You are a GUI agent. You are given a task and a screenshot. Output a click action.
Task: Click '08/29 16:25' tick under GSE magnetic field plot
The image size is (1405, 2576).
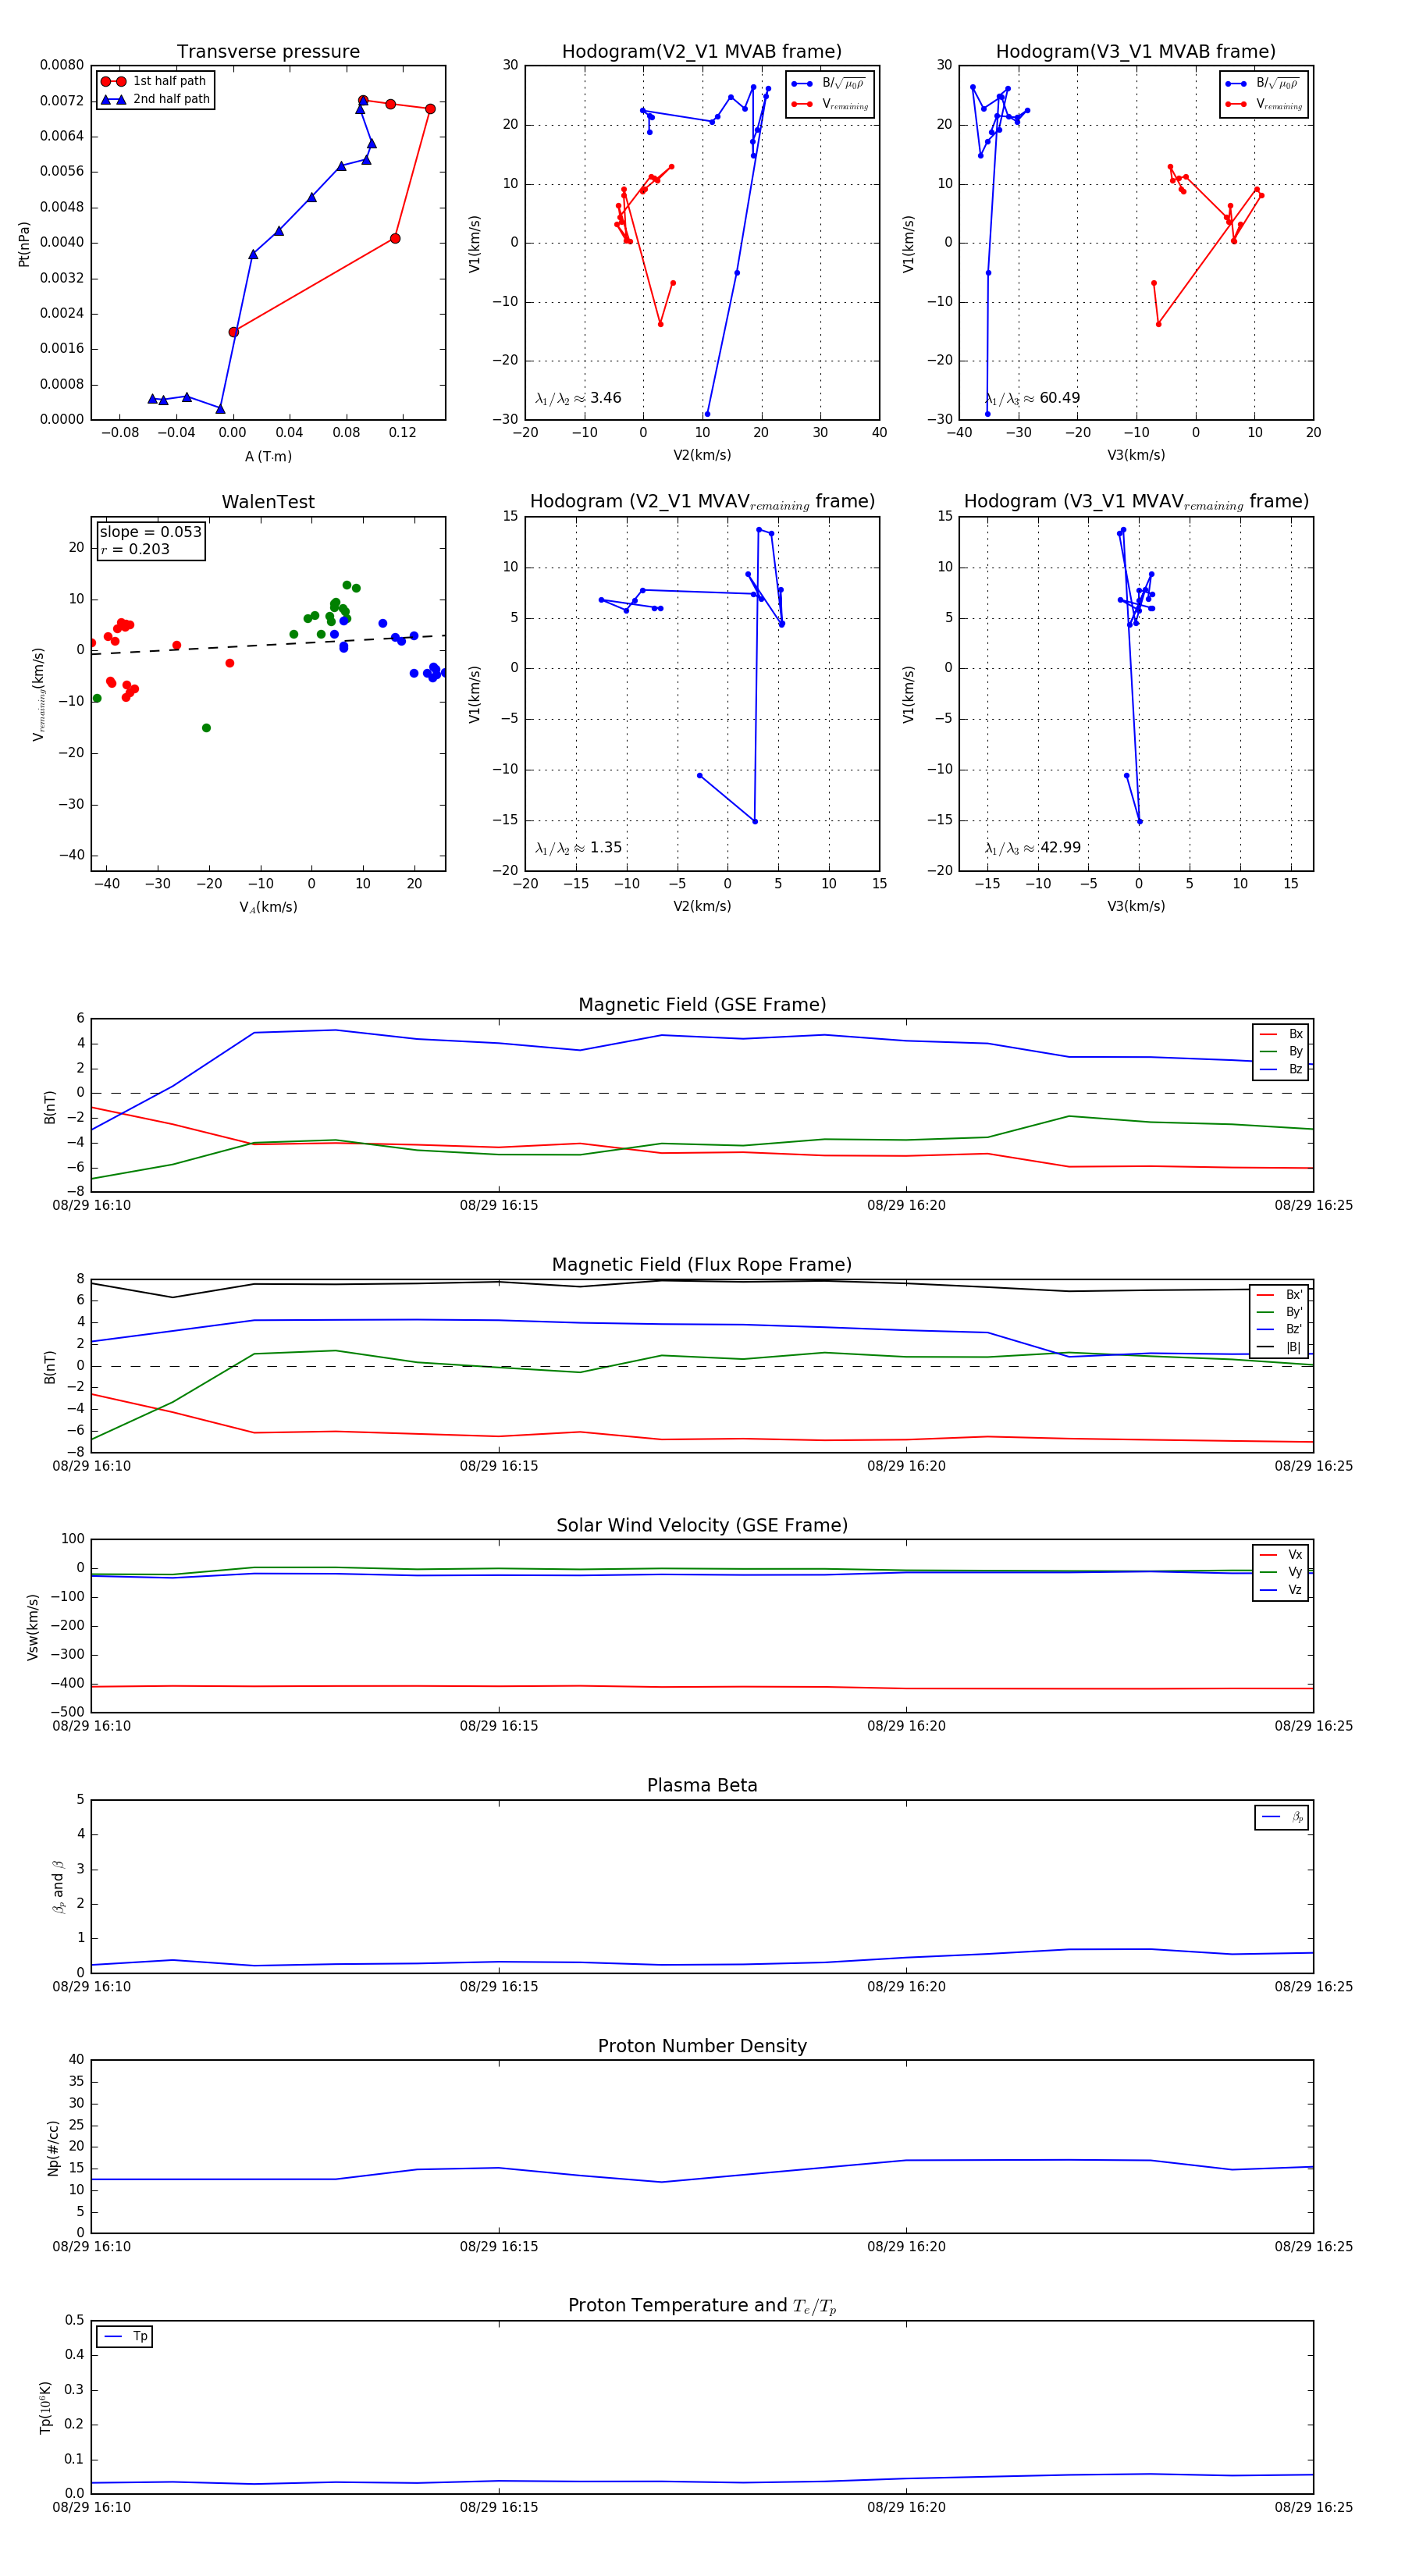click(1313, 1206)
